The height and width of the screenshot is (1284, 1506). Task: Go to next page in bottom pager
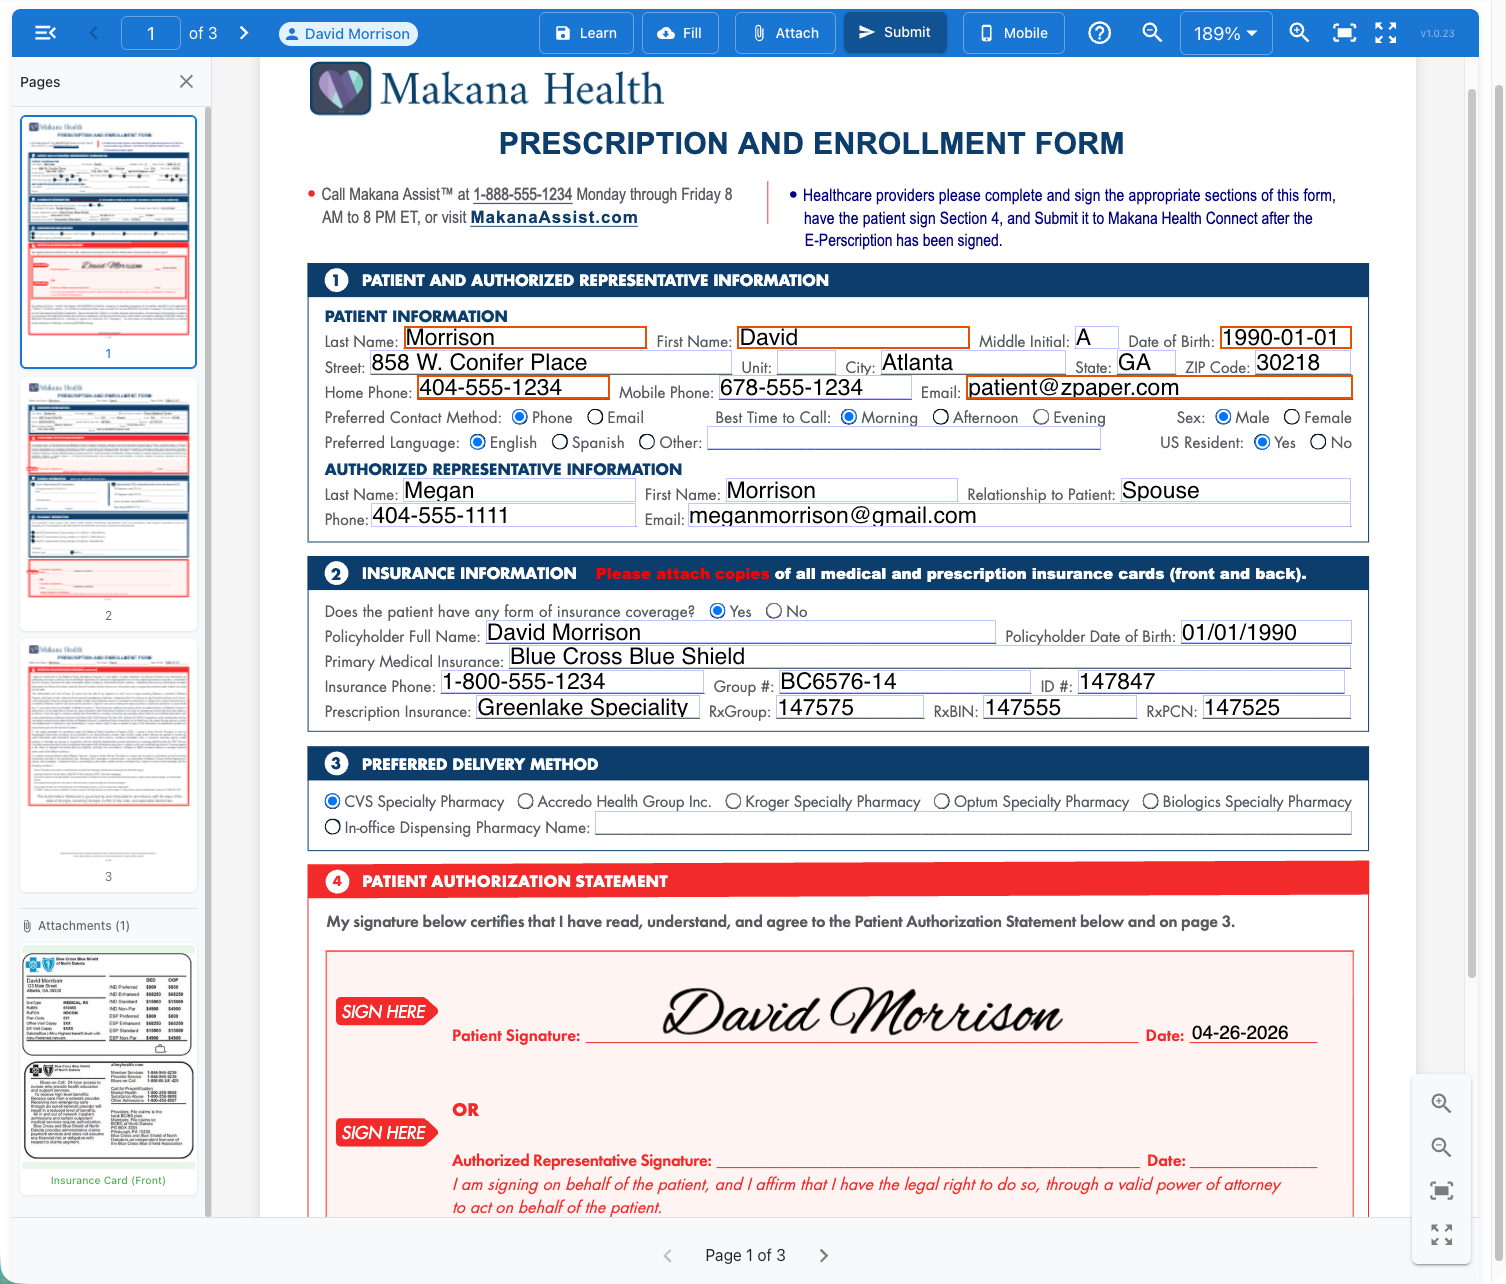click(x=824, y=1255)
